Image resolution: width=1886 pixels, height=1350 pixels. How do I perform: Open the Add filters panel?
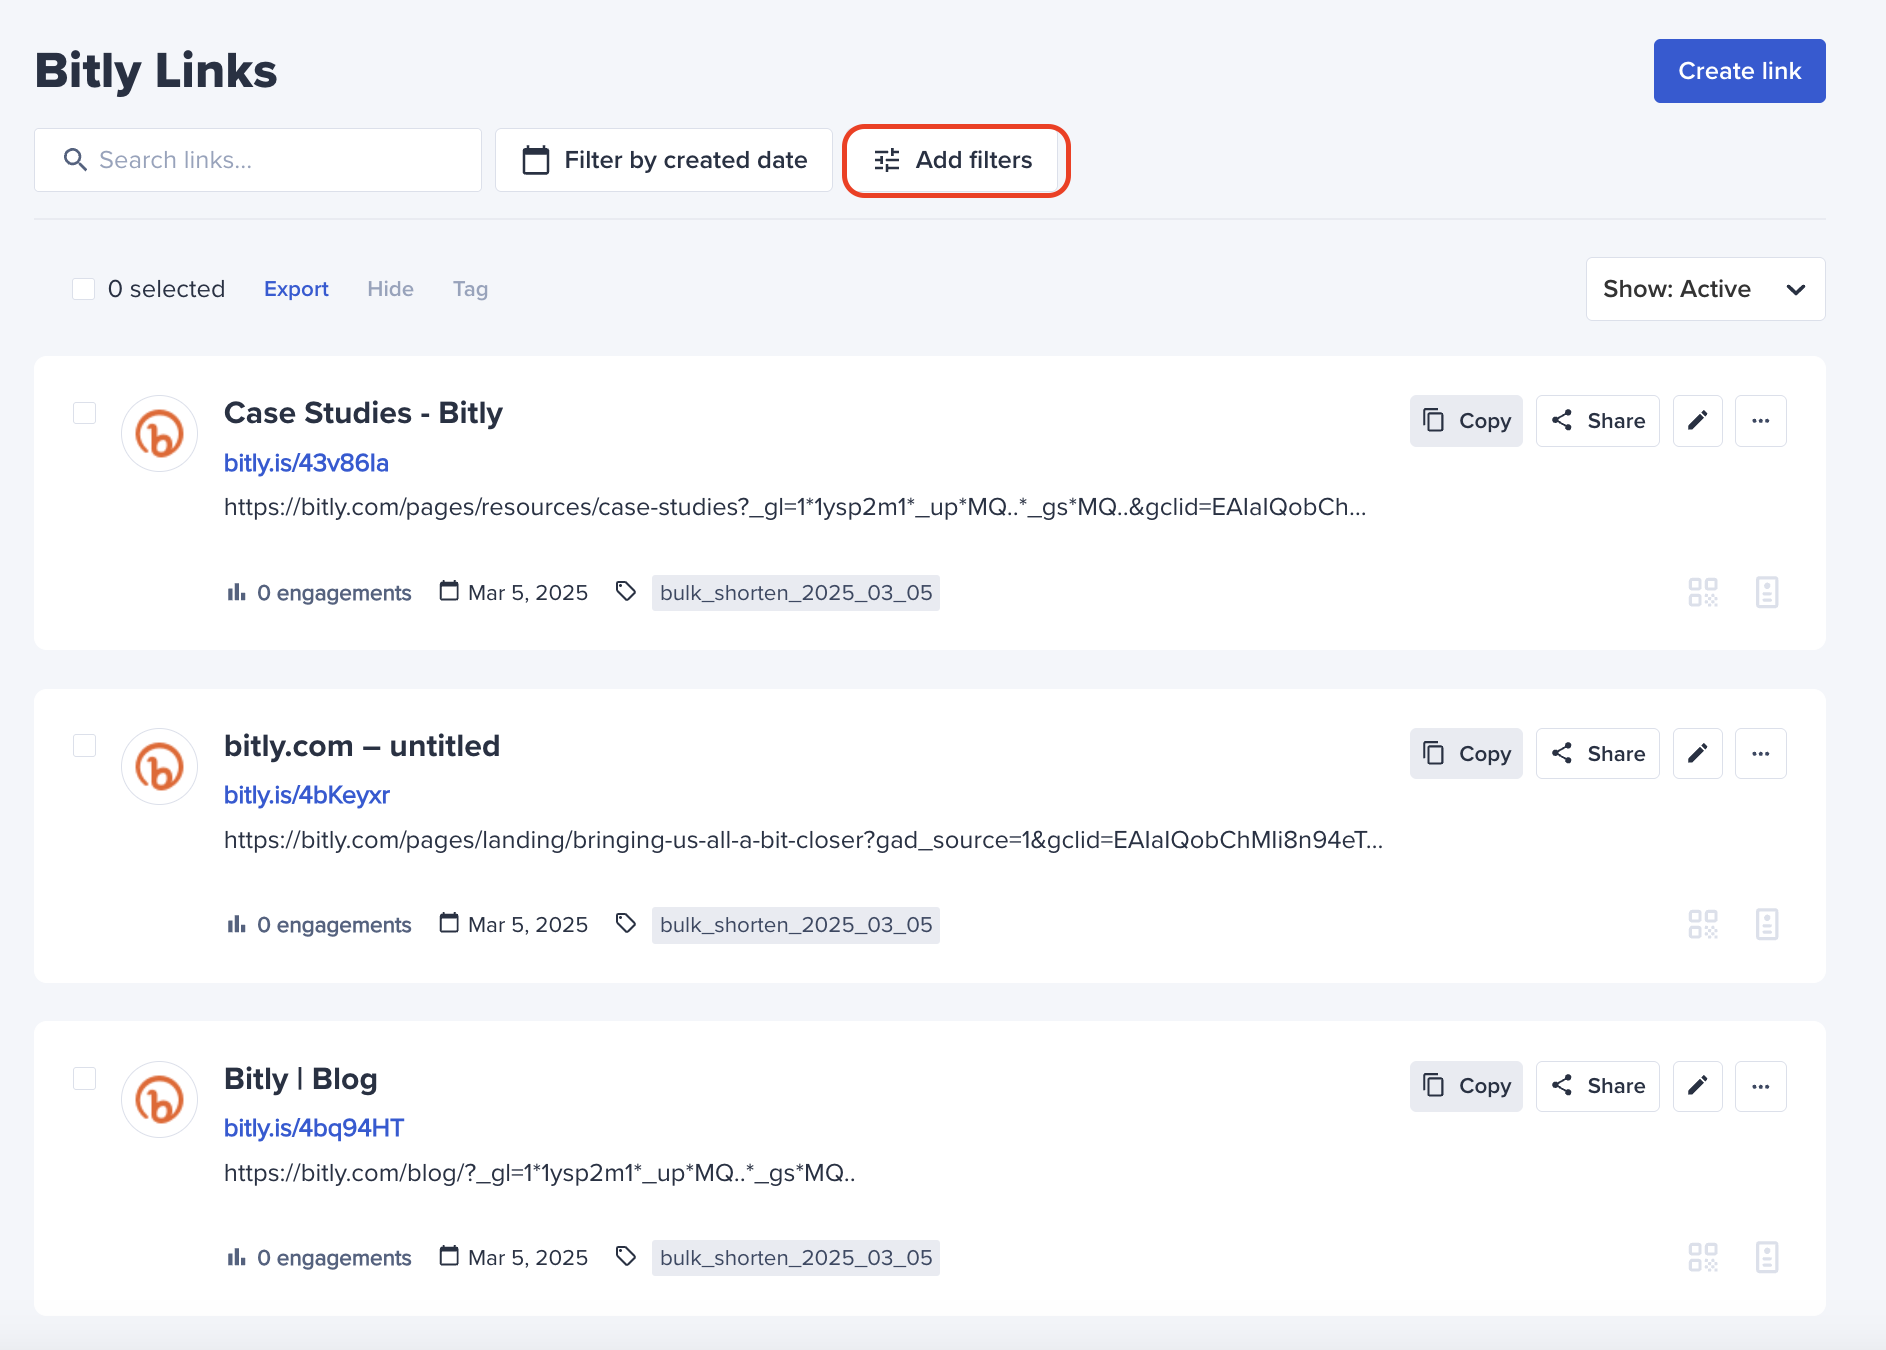point(956,160)
